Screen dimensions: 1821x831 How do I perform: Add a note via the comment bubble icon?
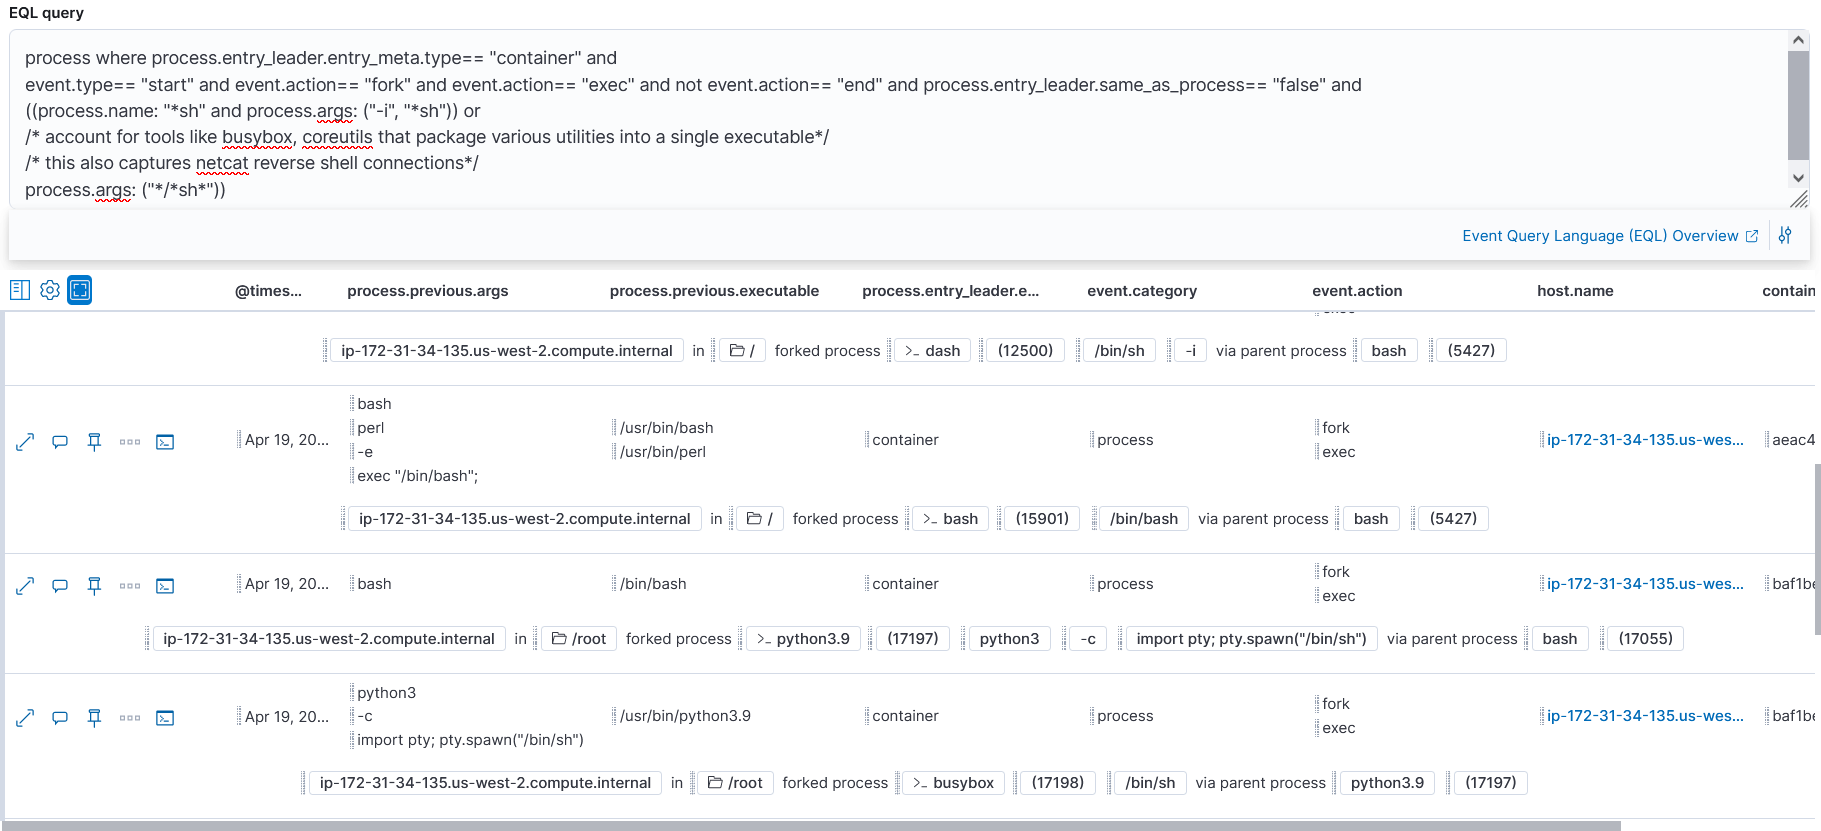point(59,441)
